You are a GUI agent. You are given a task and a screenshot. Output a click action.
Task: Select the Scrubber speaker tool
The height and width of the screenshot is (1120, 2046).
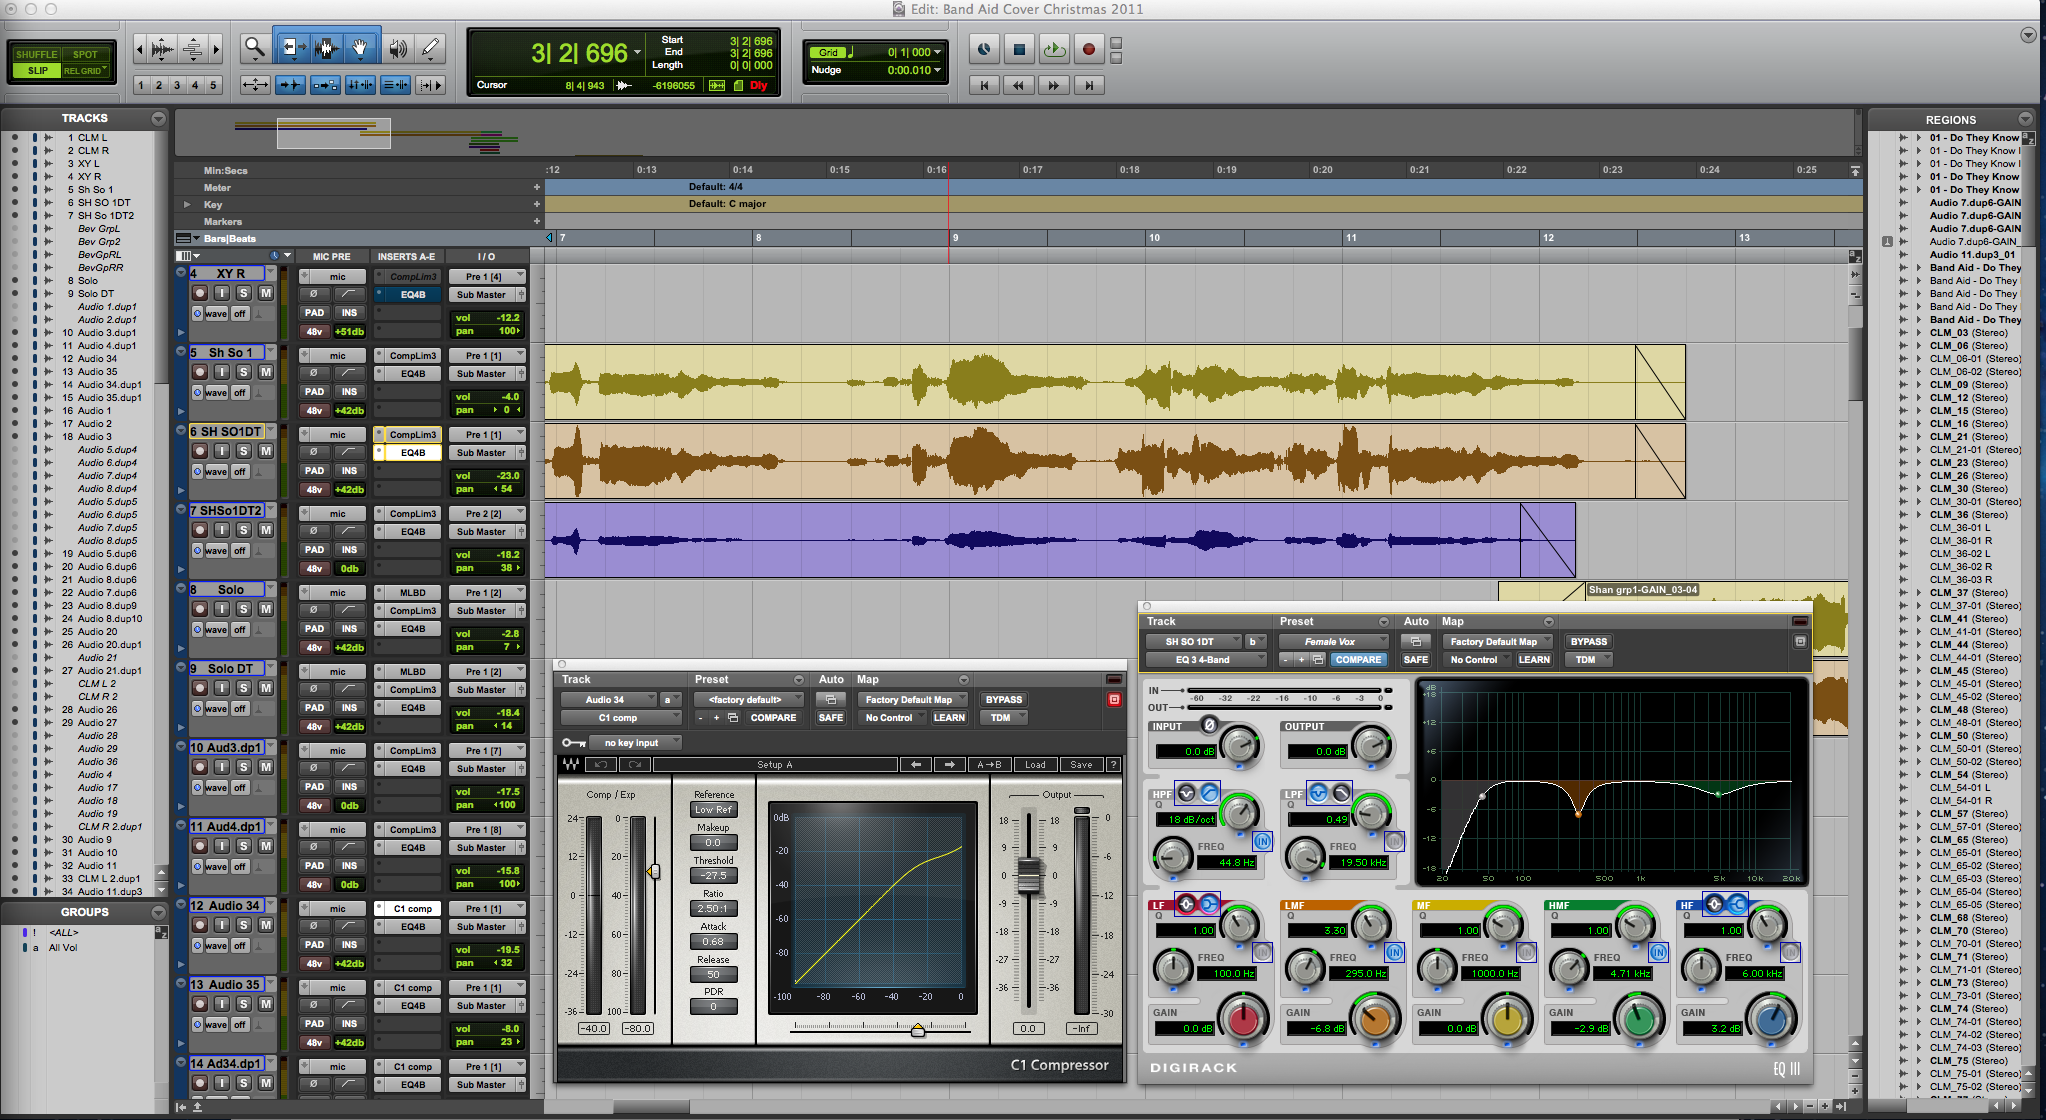point(397,47)
